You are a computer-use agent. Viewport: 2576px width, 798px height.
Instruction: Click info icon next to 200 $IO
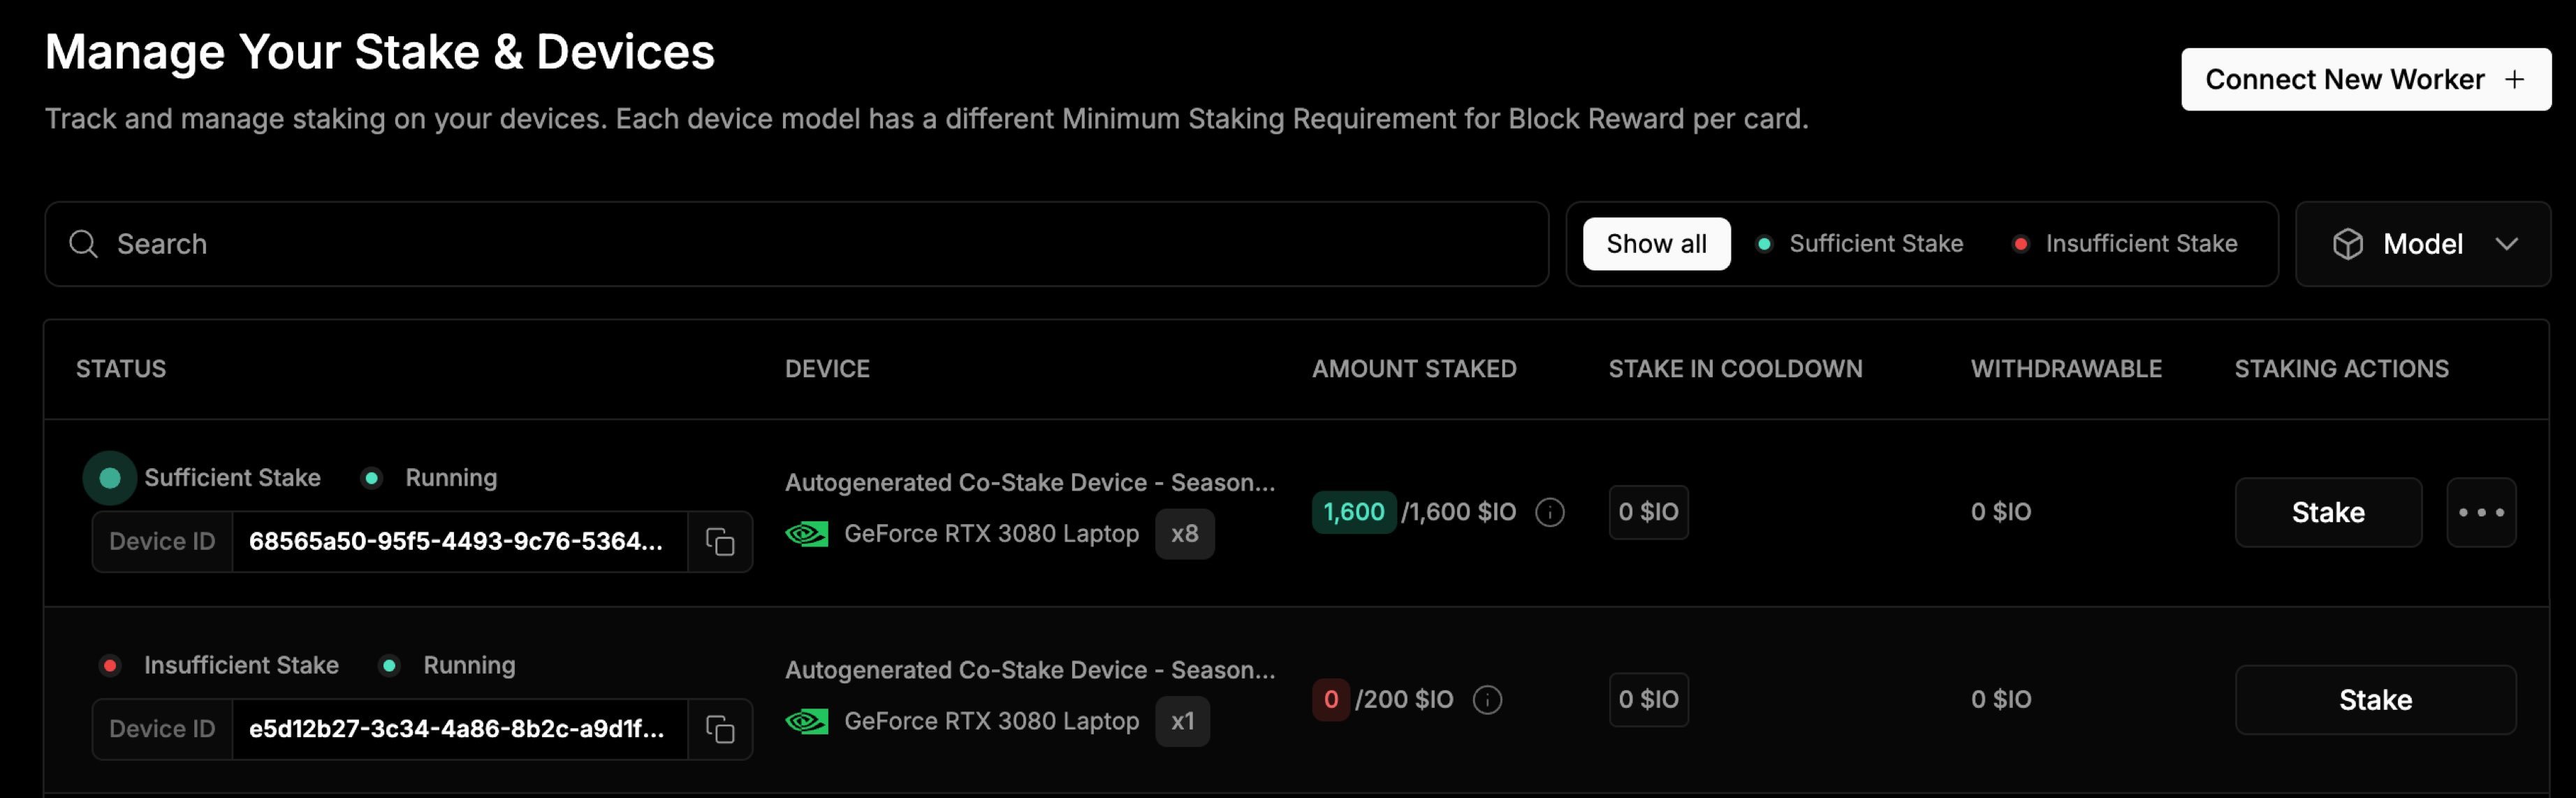[1487, 700]
